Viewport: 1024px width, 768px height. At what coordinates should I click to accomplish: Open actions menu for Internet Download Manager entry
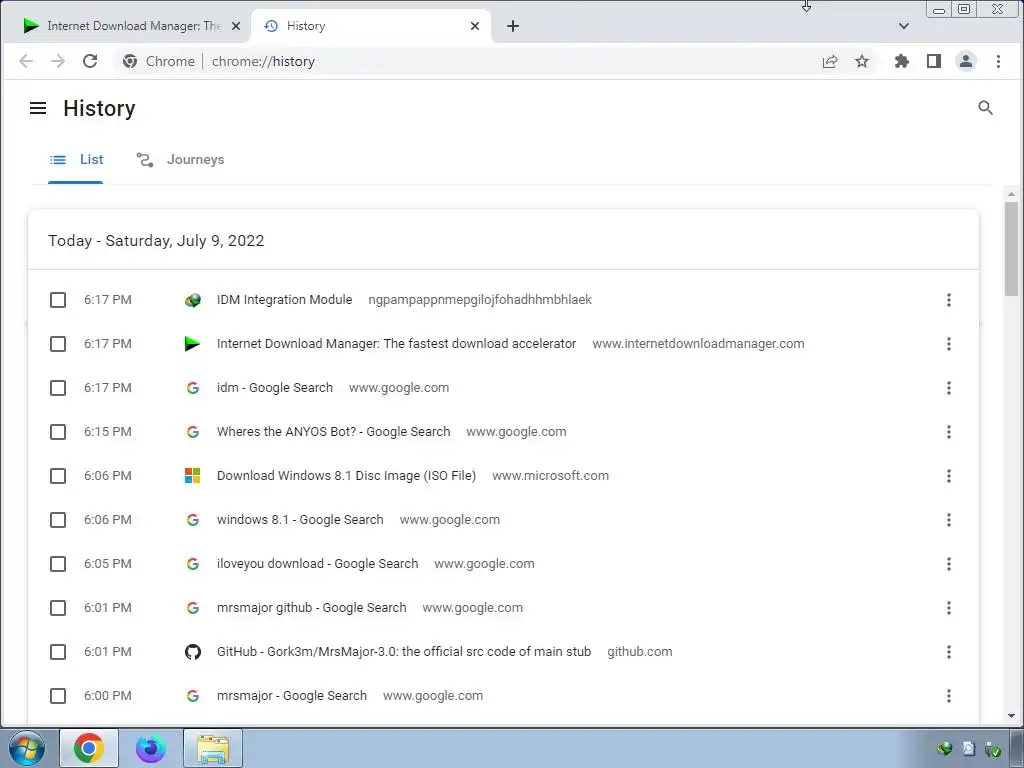[948, 344]
